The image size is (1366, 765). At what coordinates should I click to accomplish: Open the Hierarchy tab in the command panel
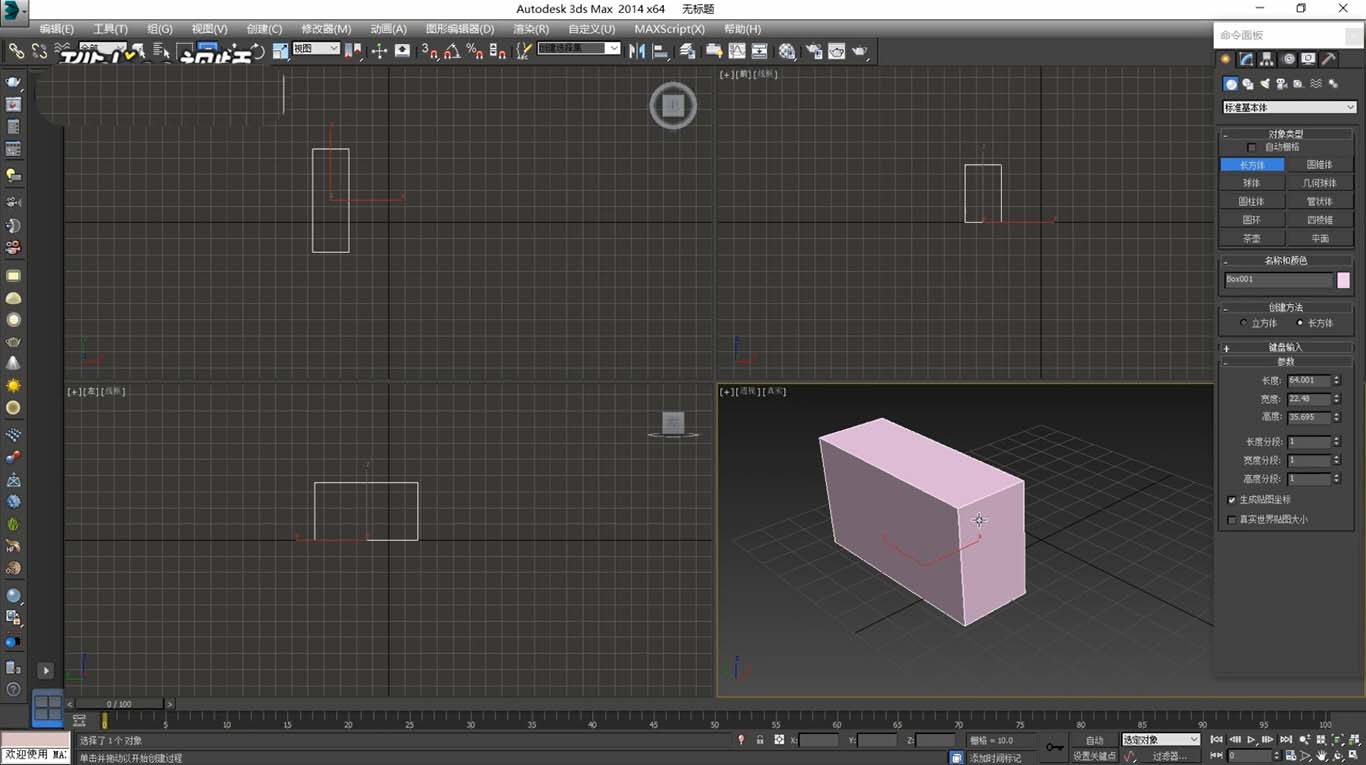[x=1267, y=60]
